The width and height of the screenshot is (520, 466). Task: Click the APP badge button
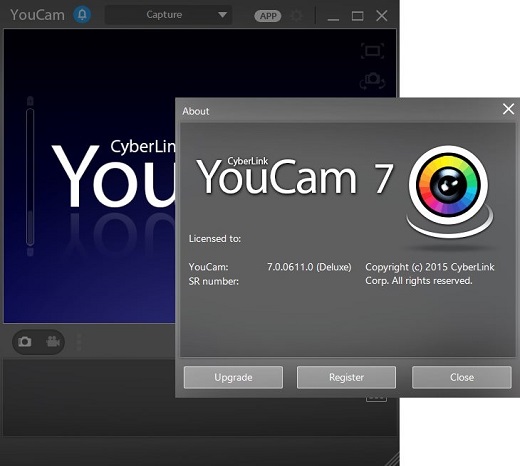[268, 16]
